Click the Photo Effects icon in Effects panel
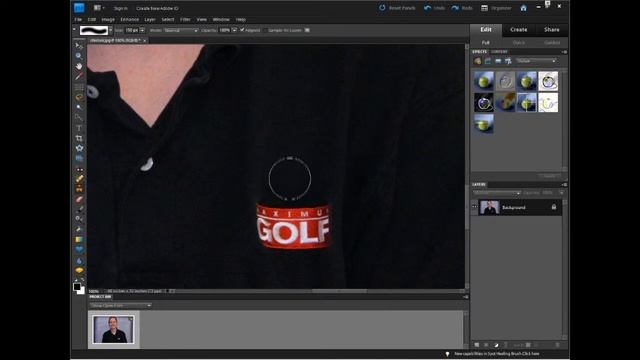The height and width of the screenshot is (360, 640). [498, 61]
